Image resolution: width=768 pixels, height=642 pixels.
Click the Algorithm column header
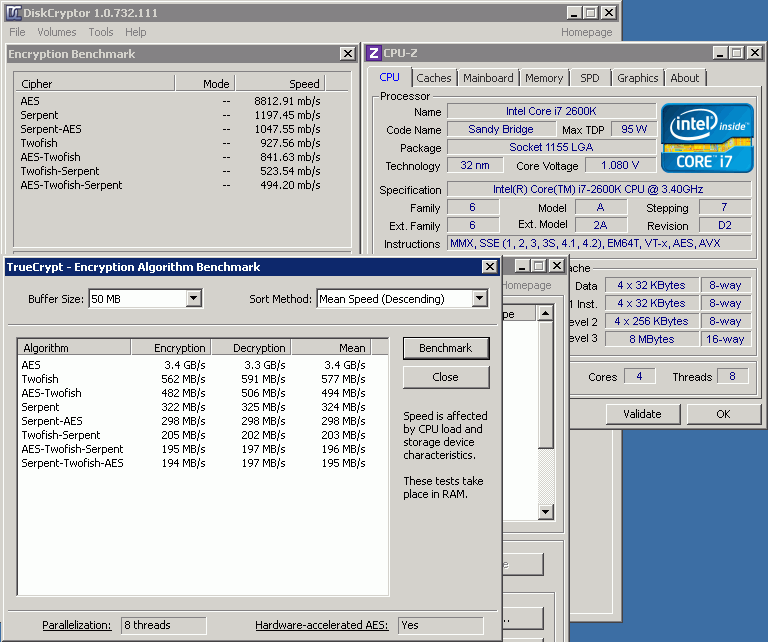point(74,348)
